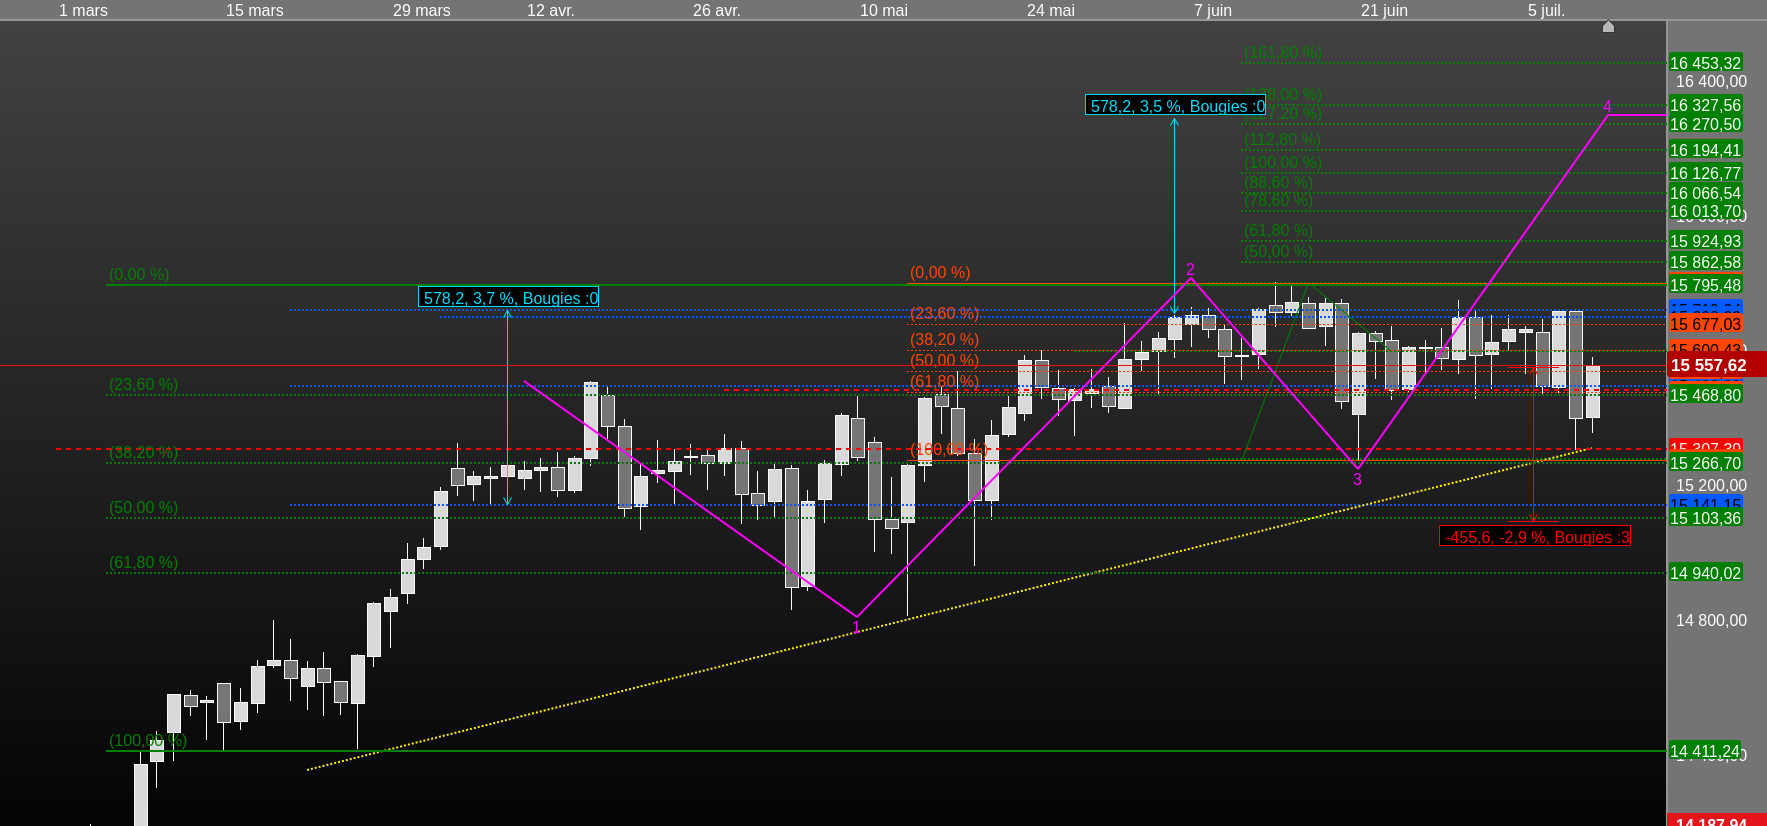The width and height of the screenshot is (1767, 826).
Task: Select the "578,2, 3,7 %, Bougies :0" measure label
Action: coord(509,297)
